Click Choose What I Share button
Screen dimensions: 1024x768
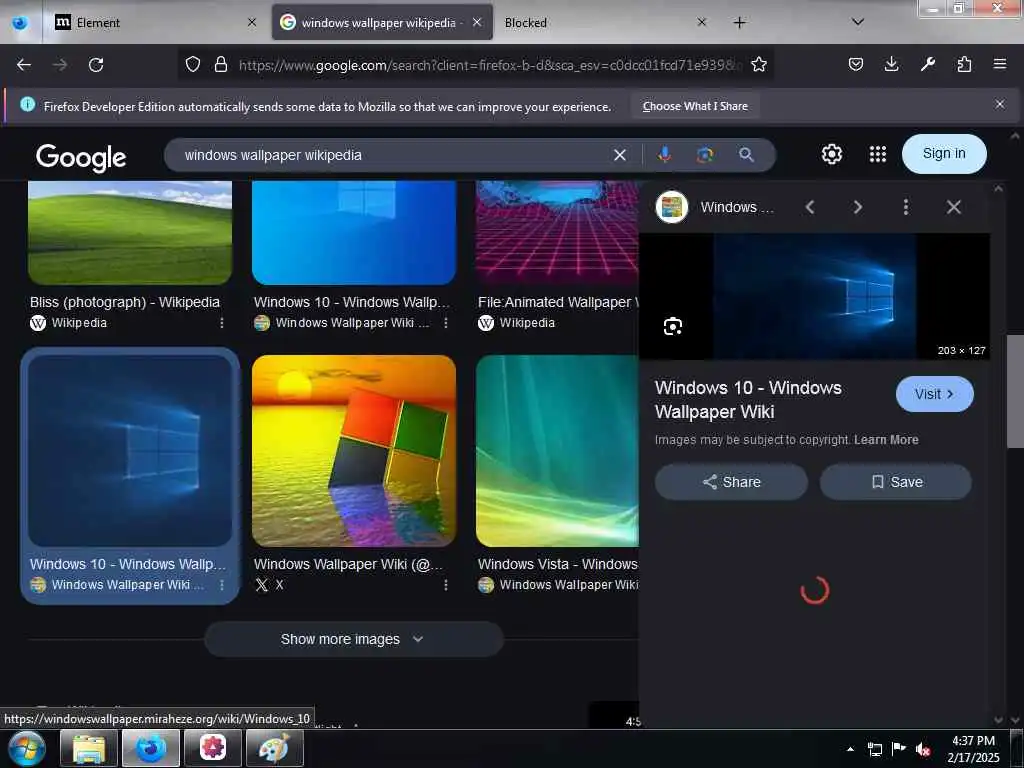click(x=695, y=106)
